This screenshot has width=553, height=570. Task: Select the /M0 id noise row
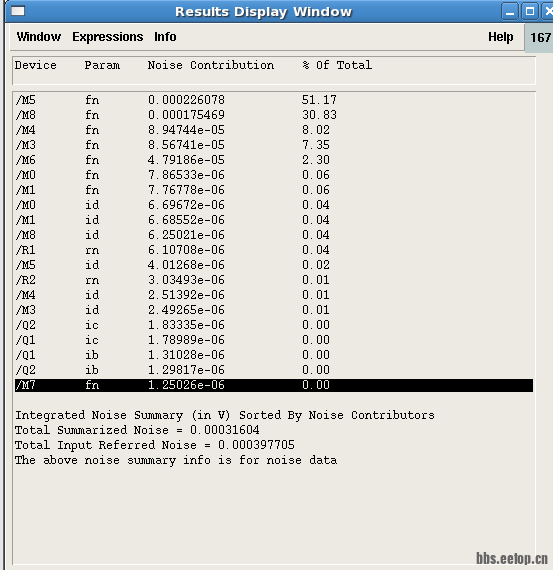(x=274, y=205)
